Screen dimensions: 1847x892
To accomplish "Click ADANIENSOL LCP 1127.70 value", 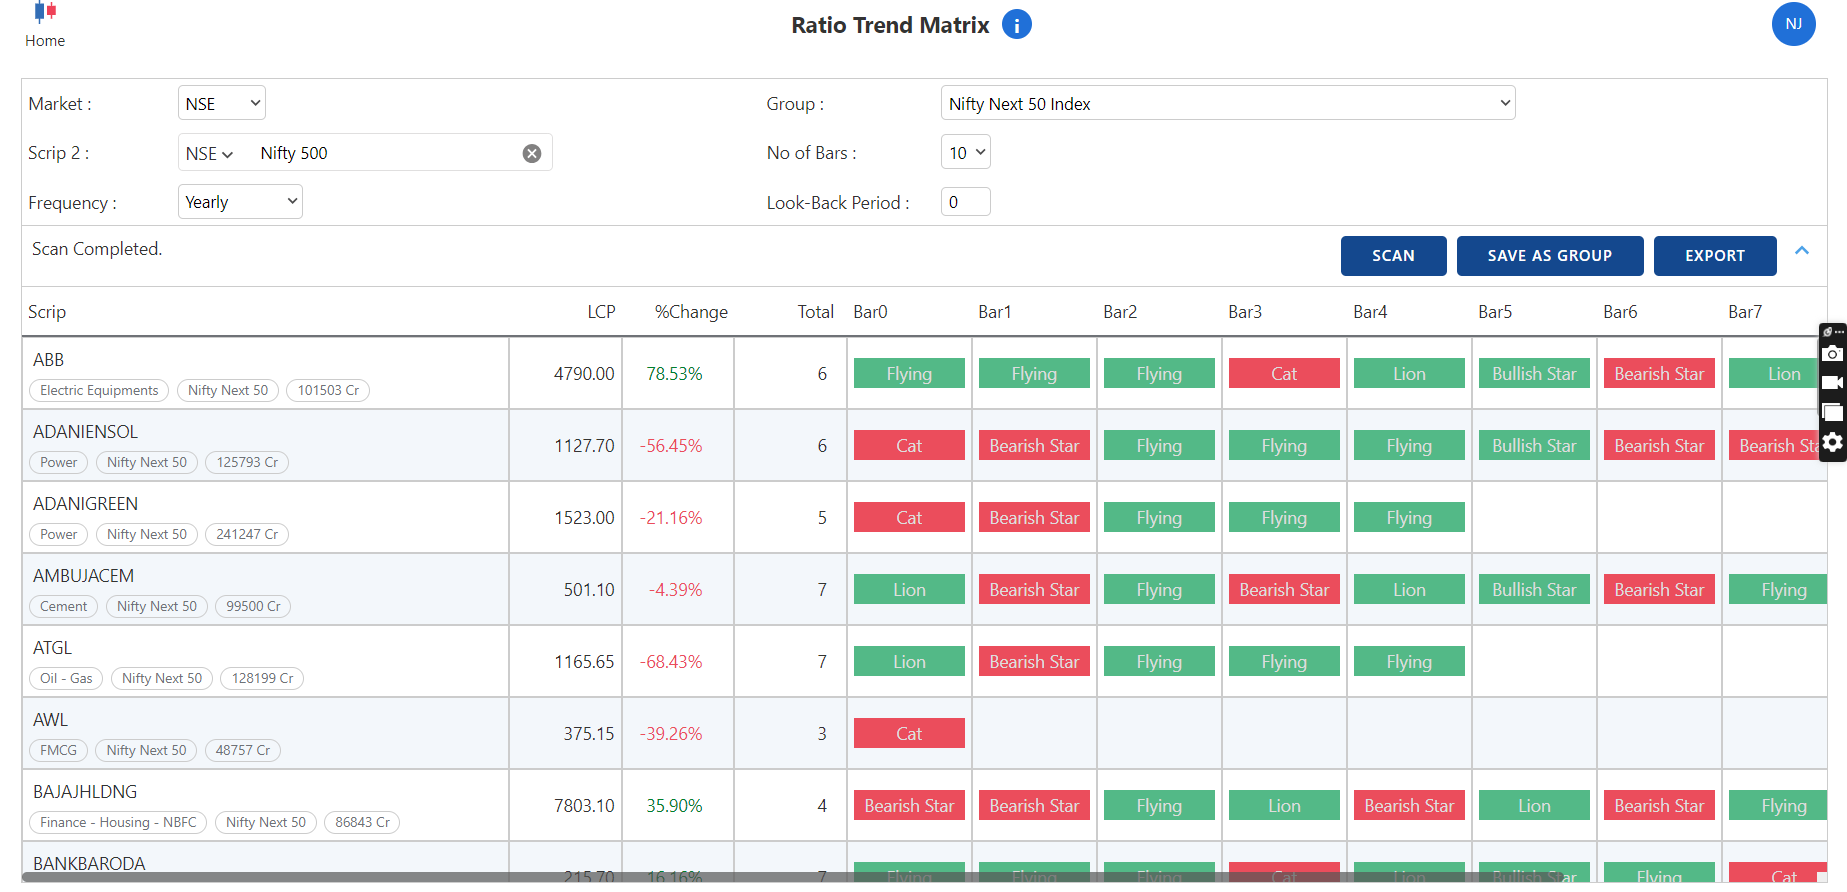I will tap(584, 446).
